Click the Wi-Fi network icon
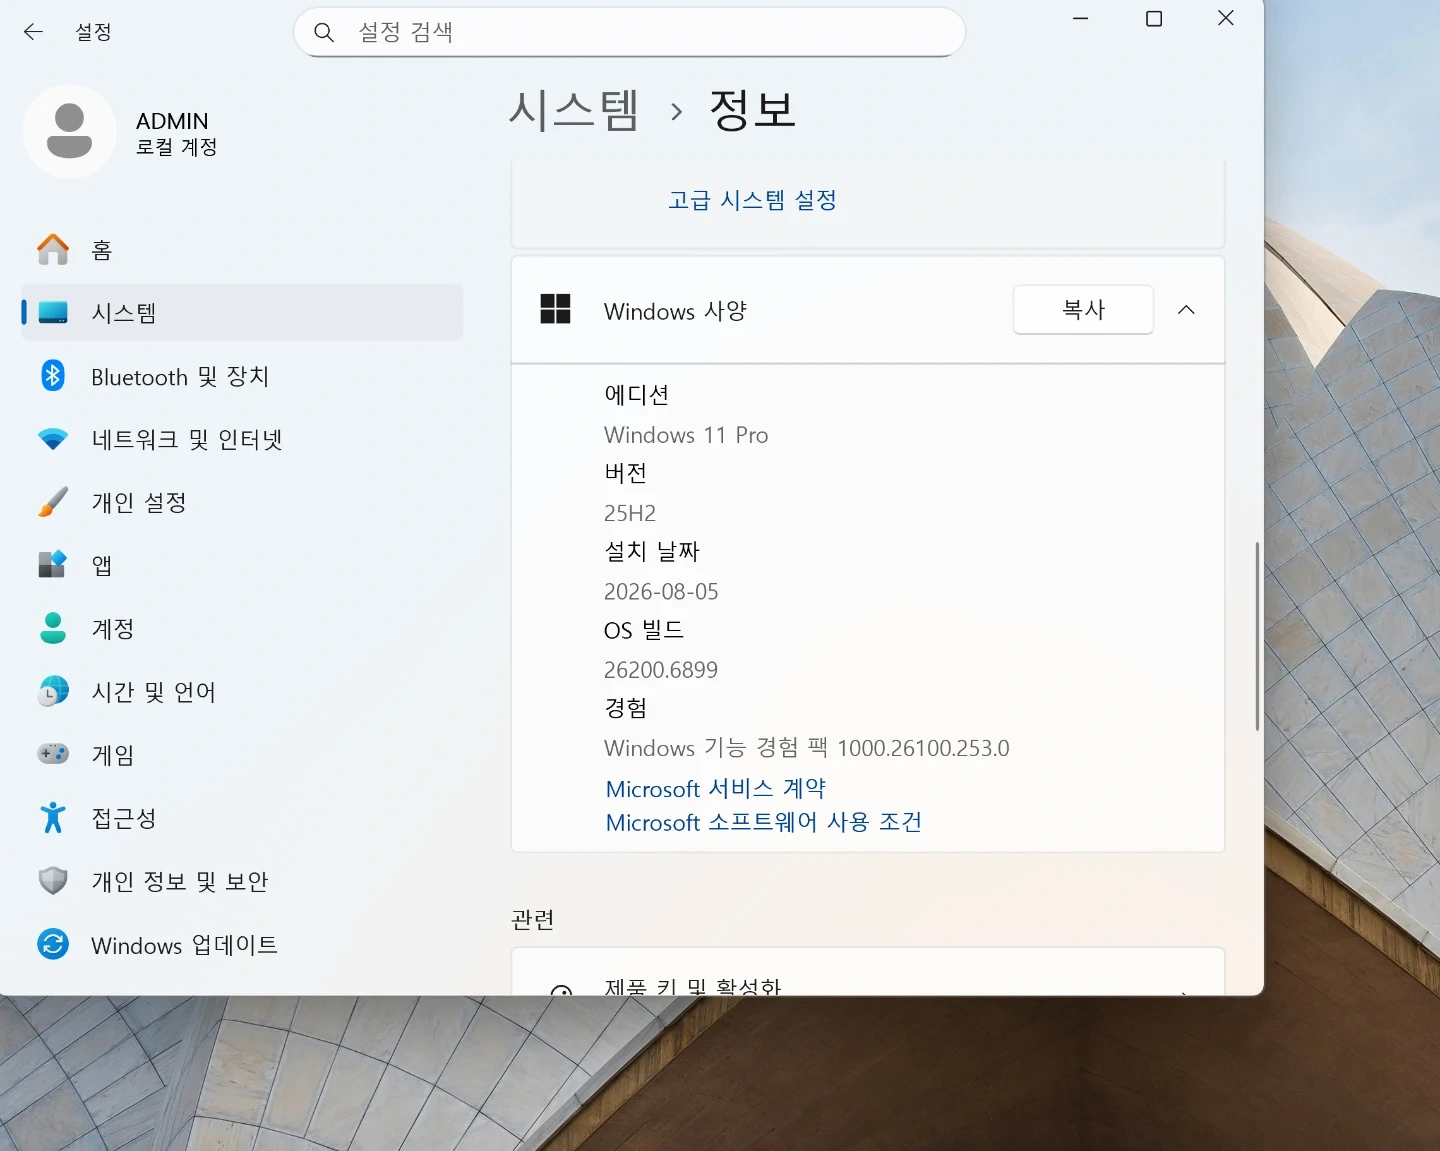 click(x=53, y=439)
